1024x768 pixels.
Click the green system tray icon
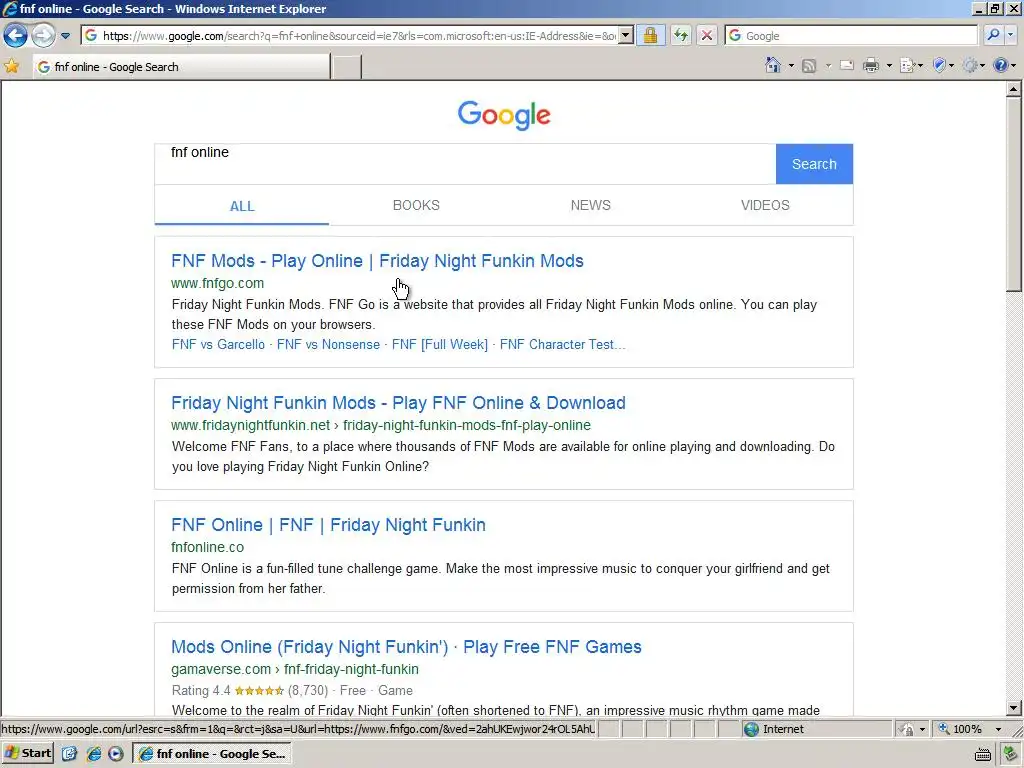pyautogui.click(x=1011, y=754)
